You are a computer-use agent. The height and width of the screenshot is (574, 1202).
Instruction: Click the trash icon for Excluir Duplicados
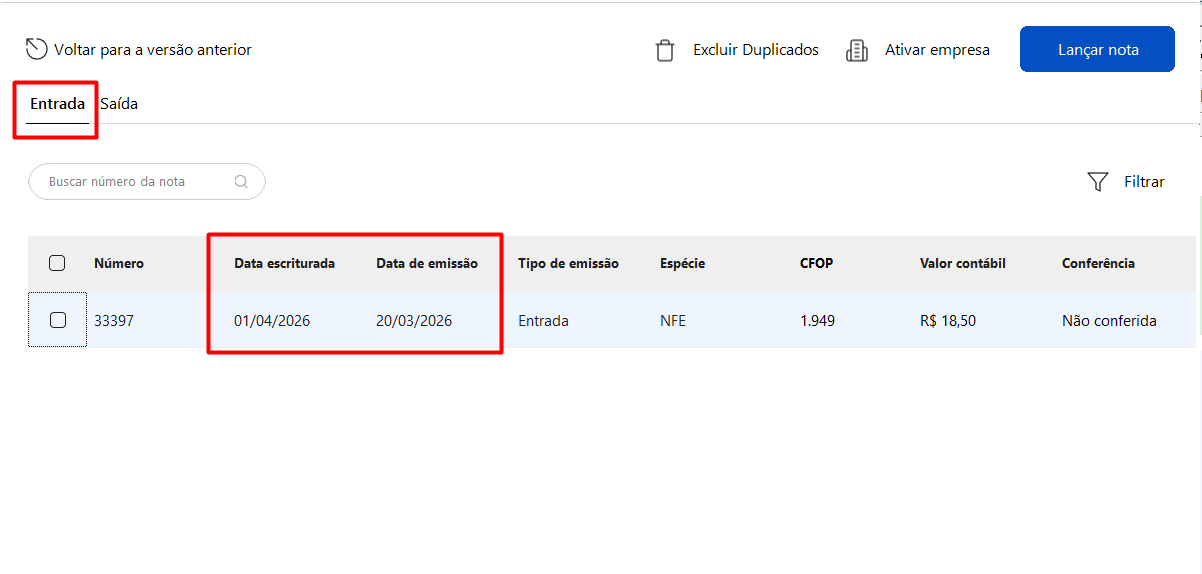pyautogui.click(x=665, y=50)
